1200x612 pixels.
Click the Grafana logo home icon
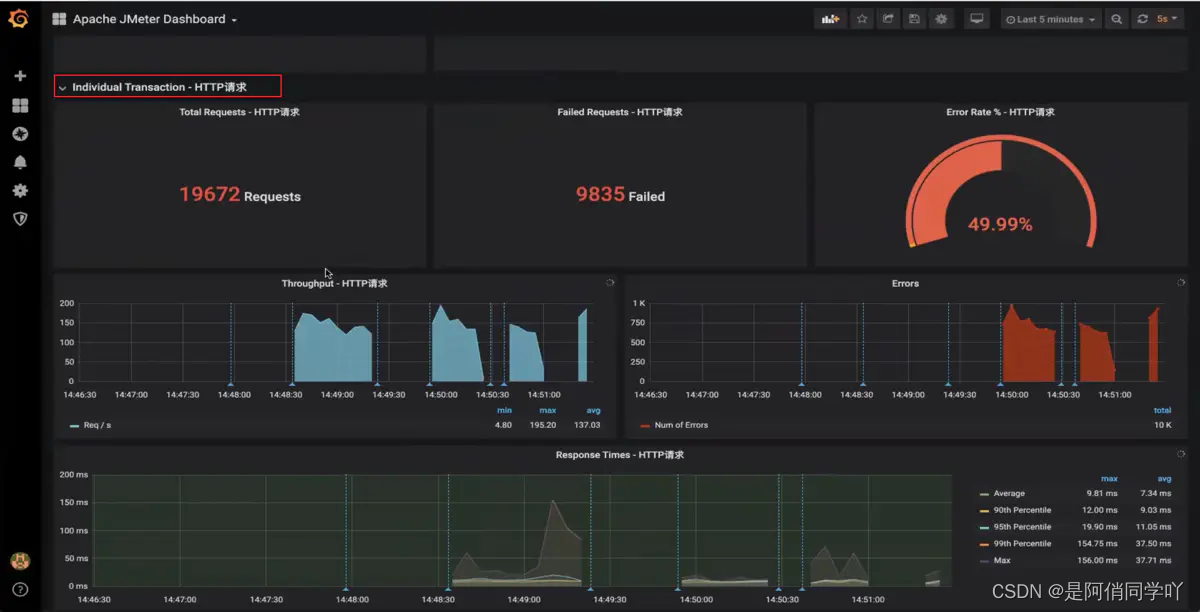click(x=18, y=19)
